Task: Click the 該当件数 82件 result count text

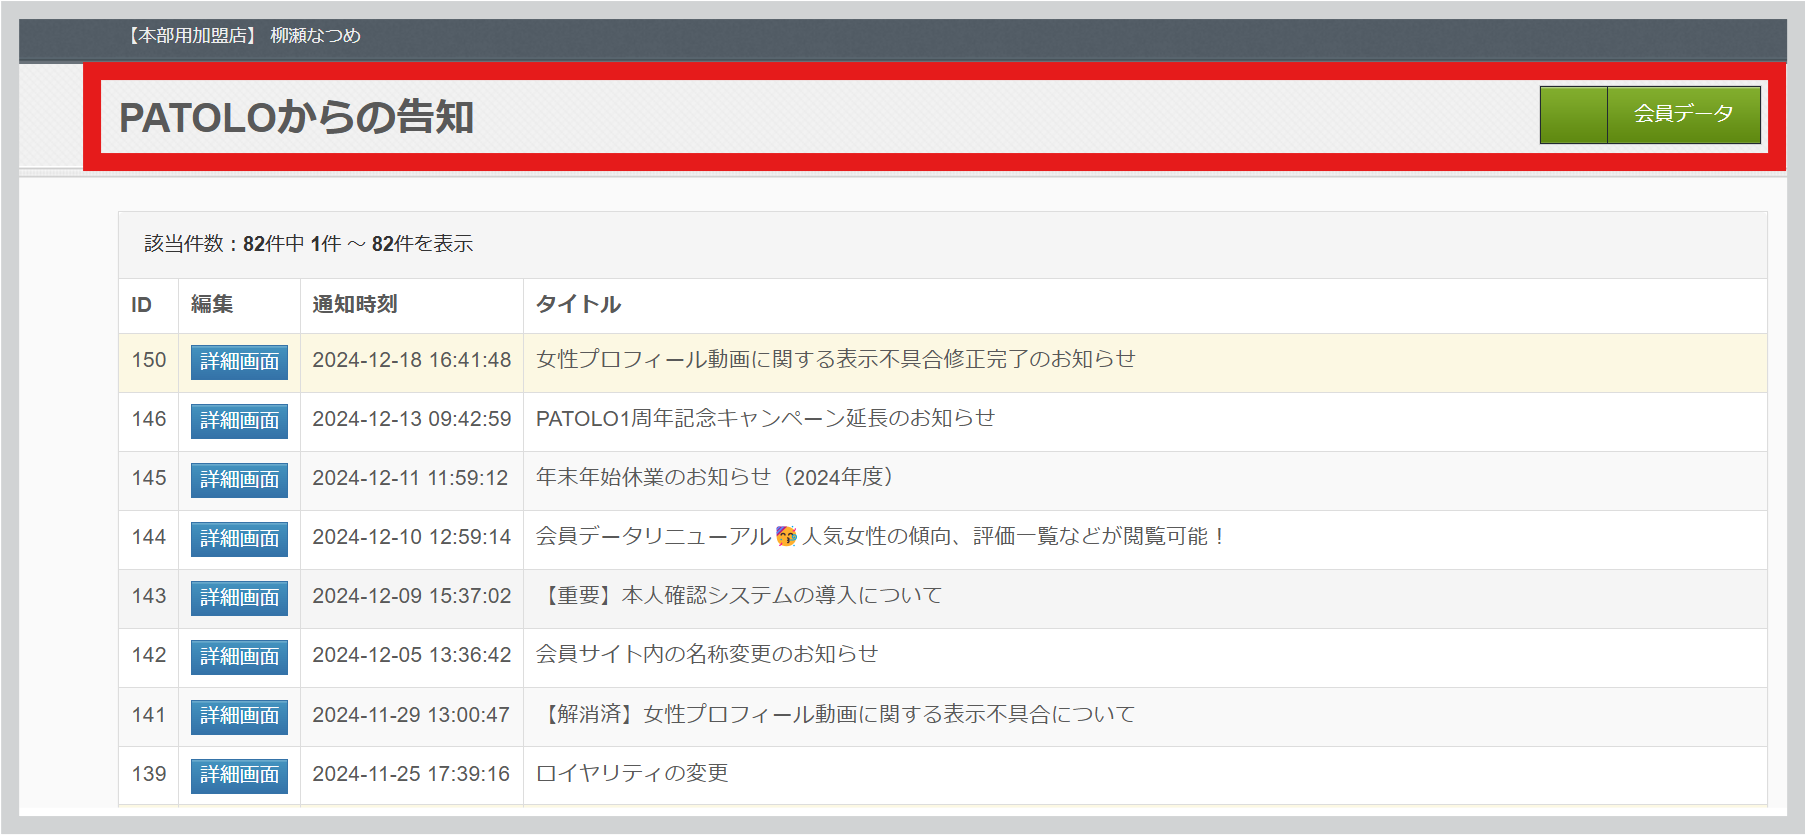Action: click(309, 244)
